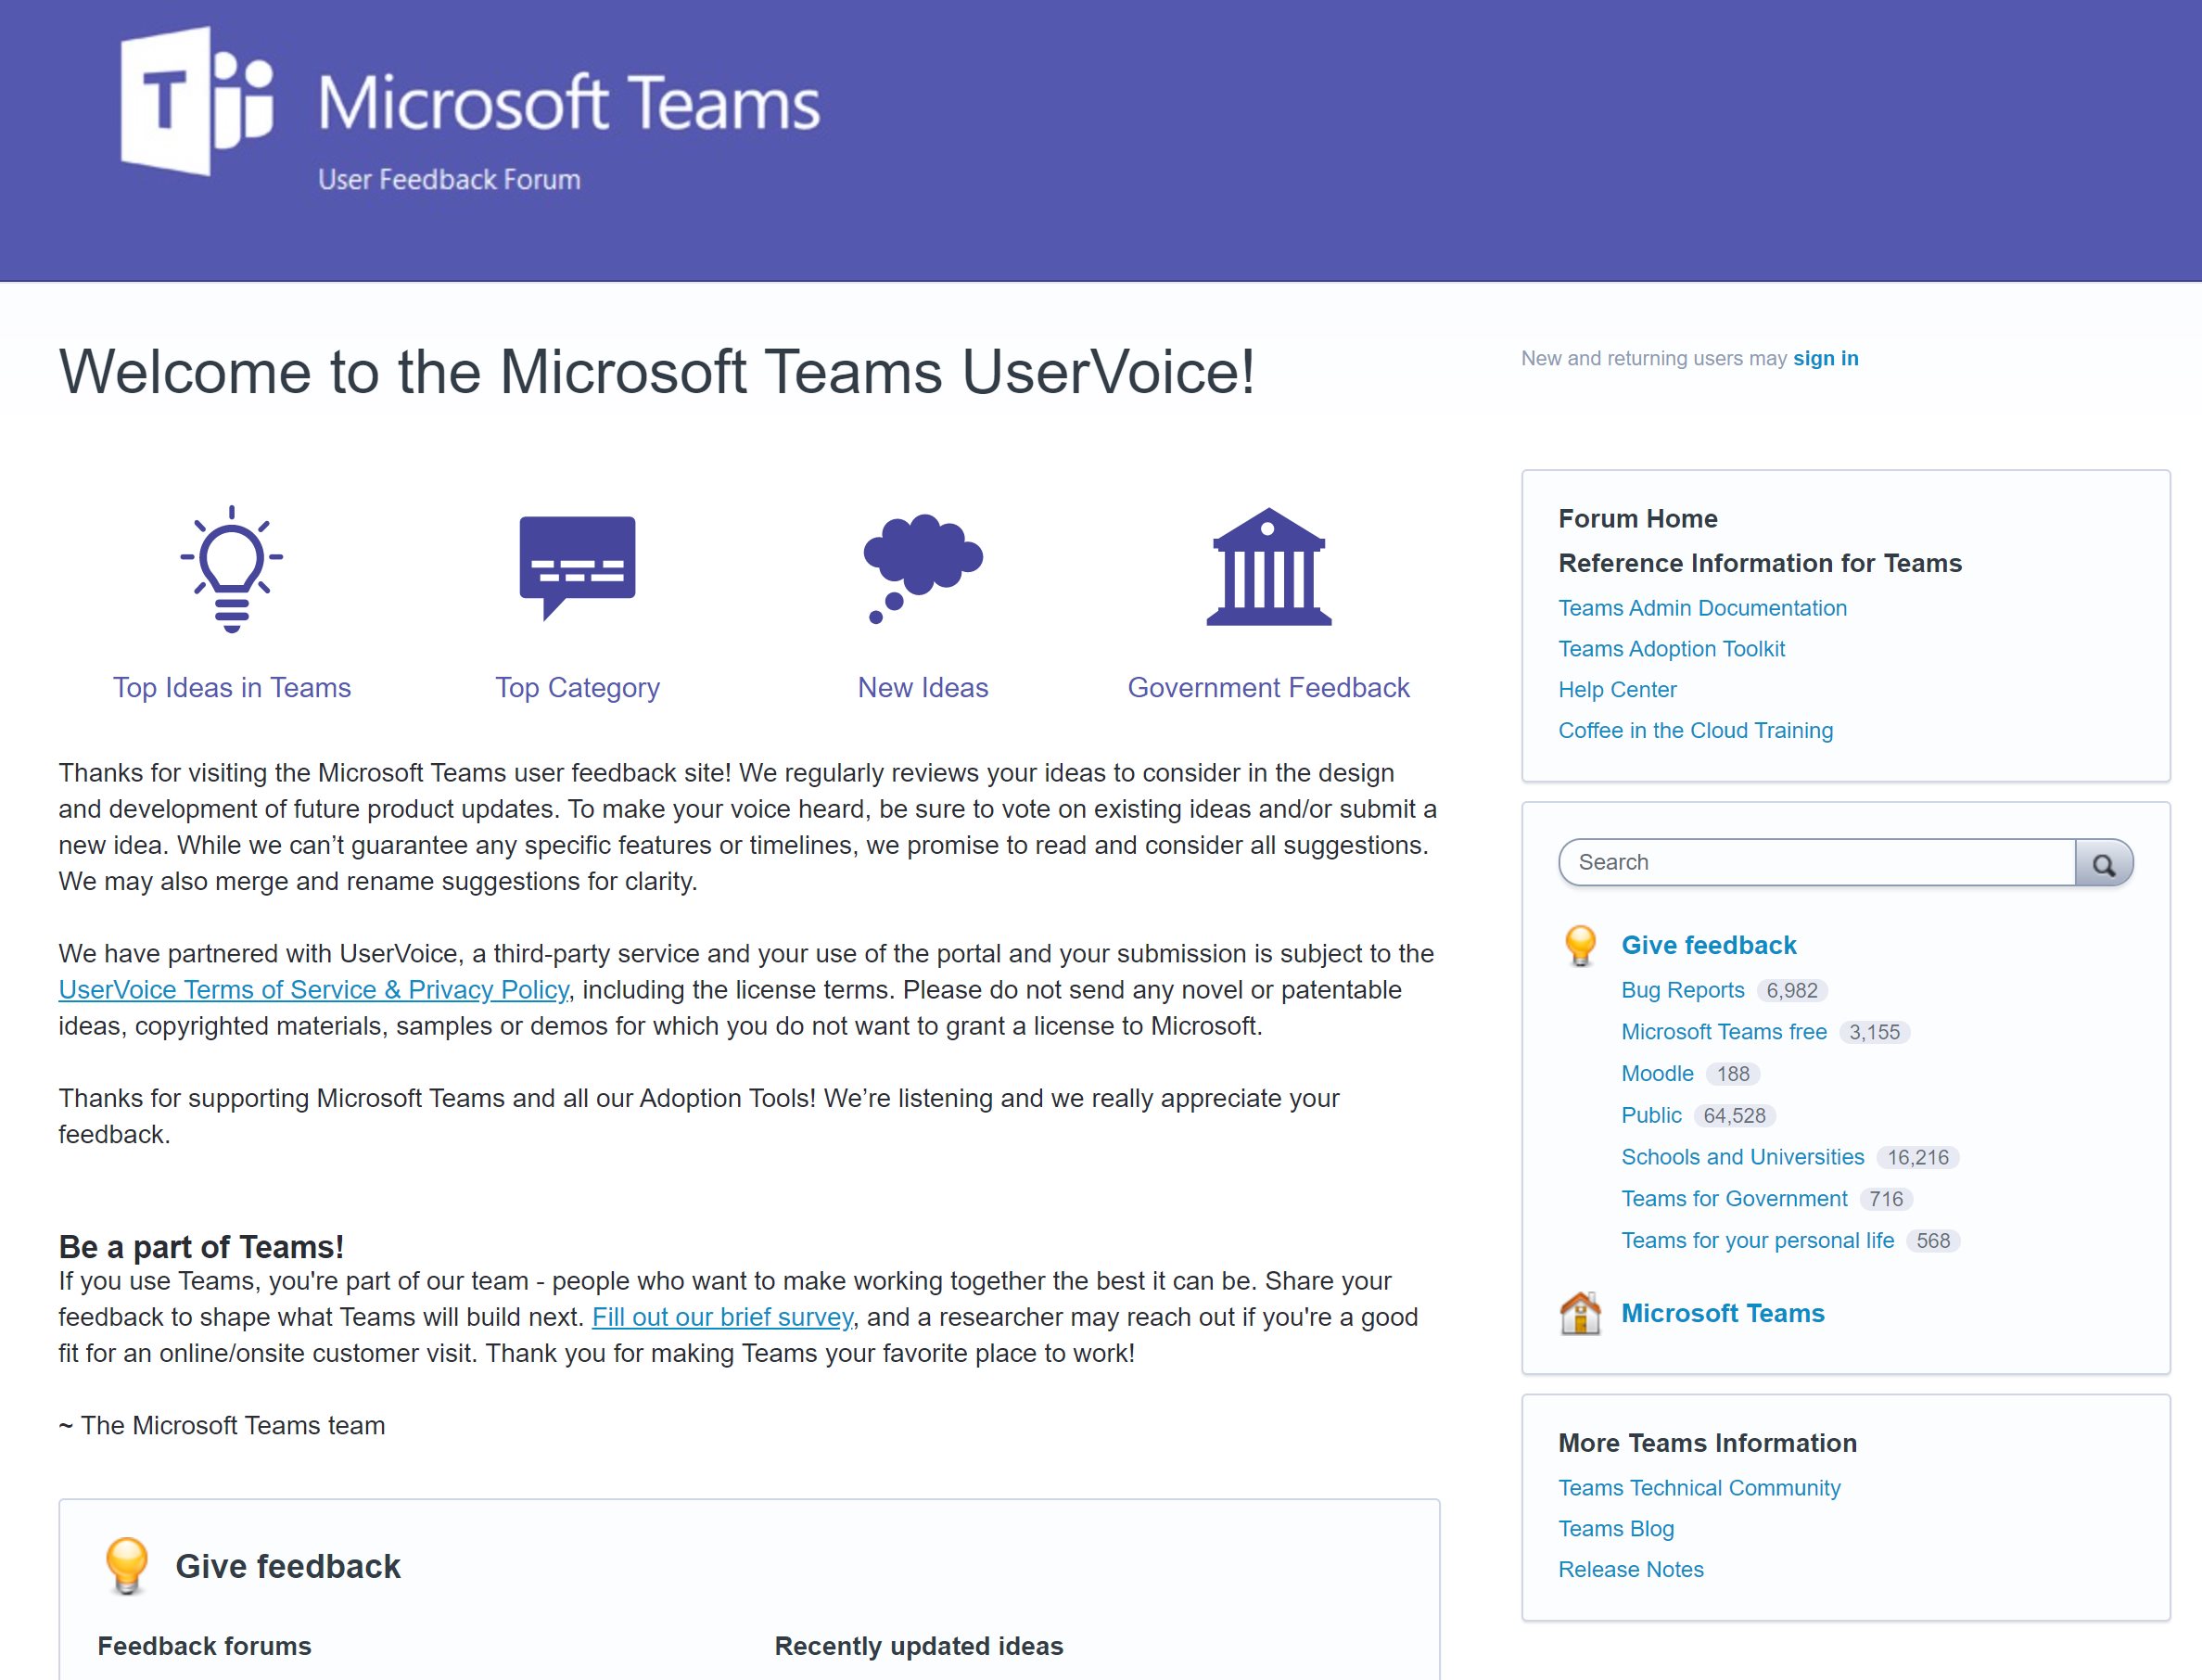Image resolution: width=2202 pixels, height=1680 pixels.
Task: Click the magnifier search button
Action: [x=2104, y=863]
